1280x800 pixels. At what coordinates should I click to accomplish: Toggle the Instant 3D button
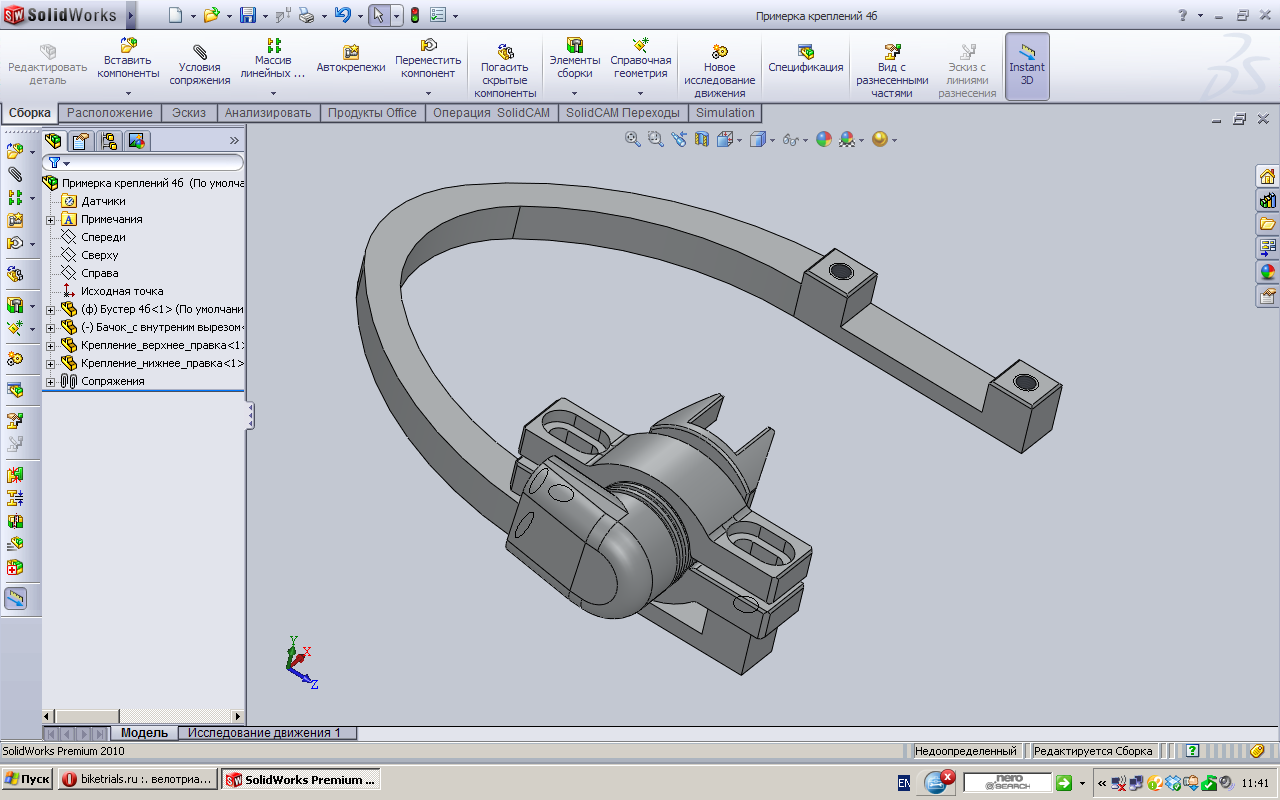coord(1026,66)
